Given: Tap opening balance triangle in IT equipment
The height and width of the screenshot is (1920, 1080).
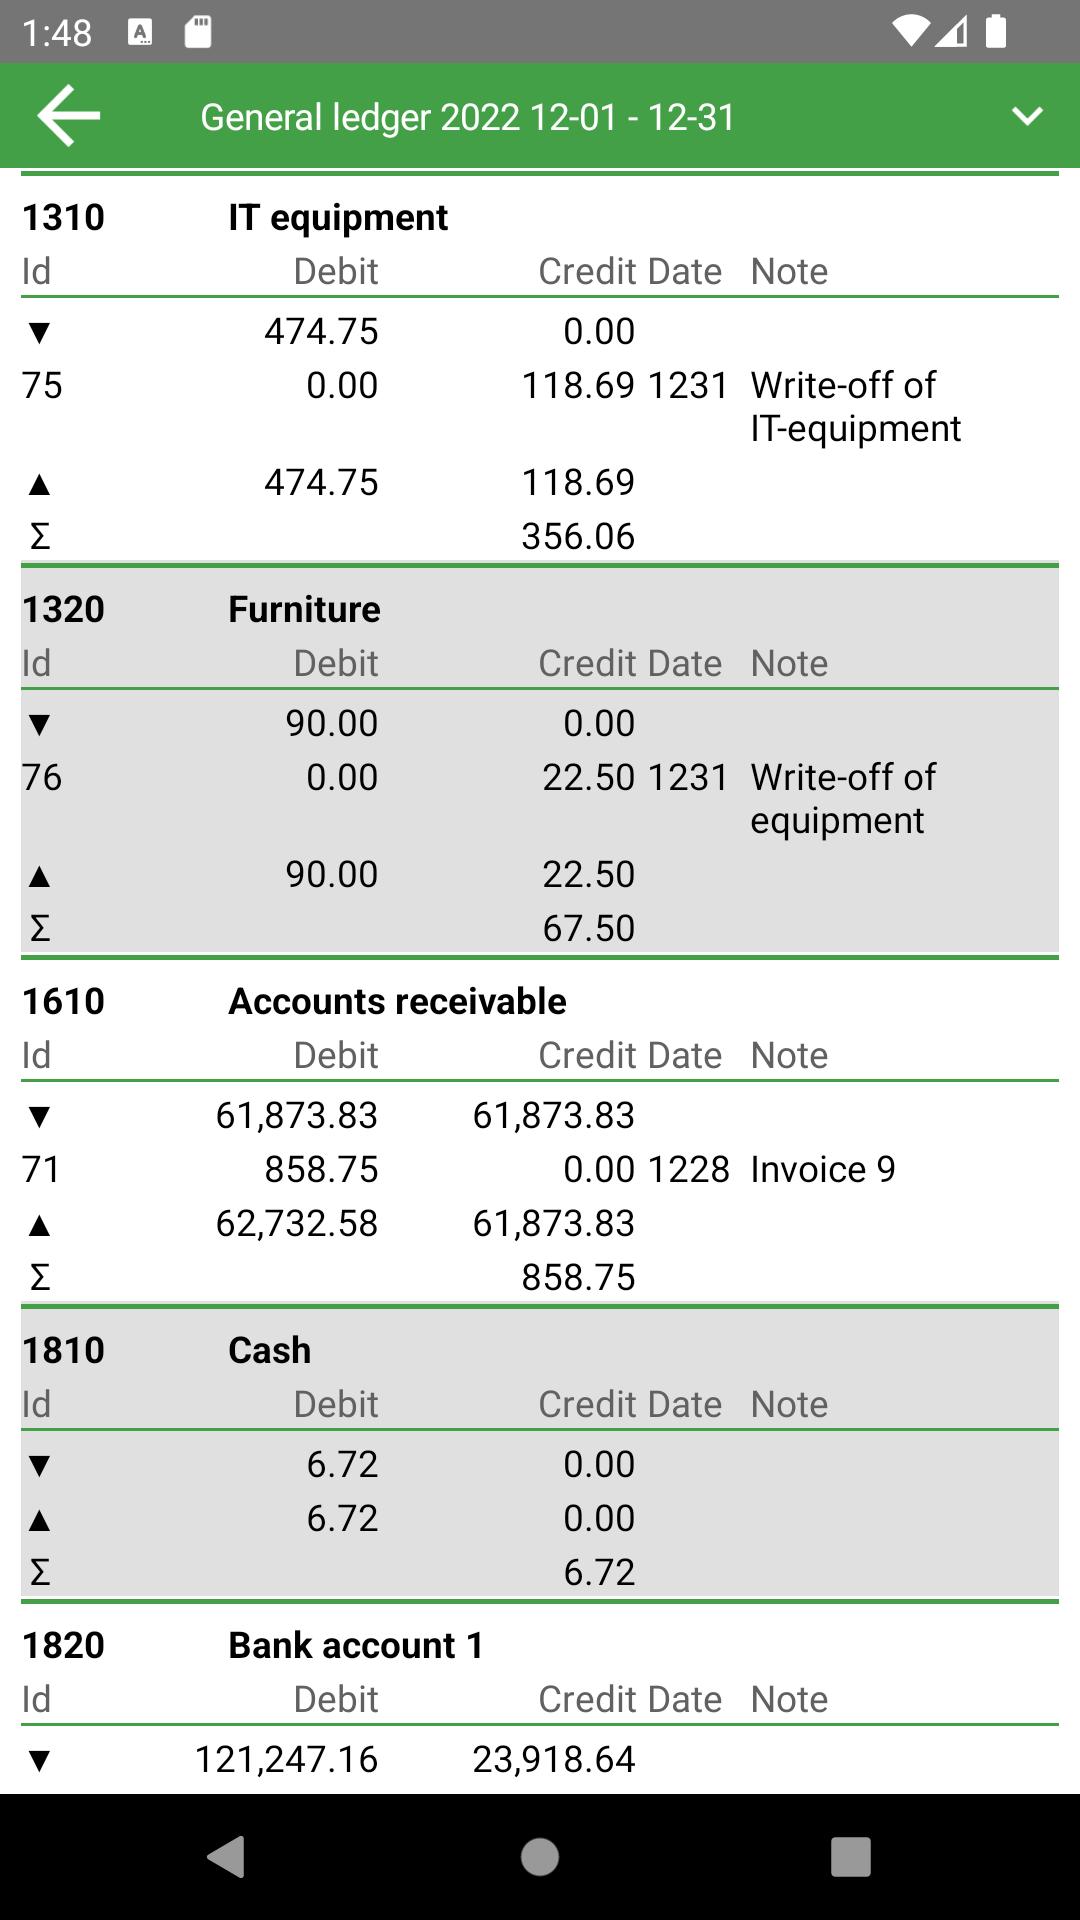Looking at the screenshot, I should coord(39,332).
